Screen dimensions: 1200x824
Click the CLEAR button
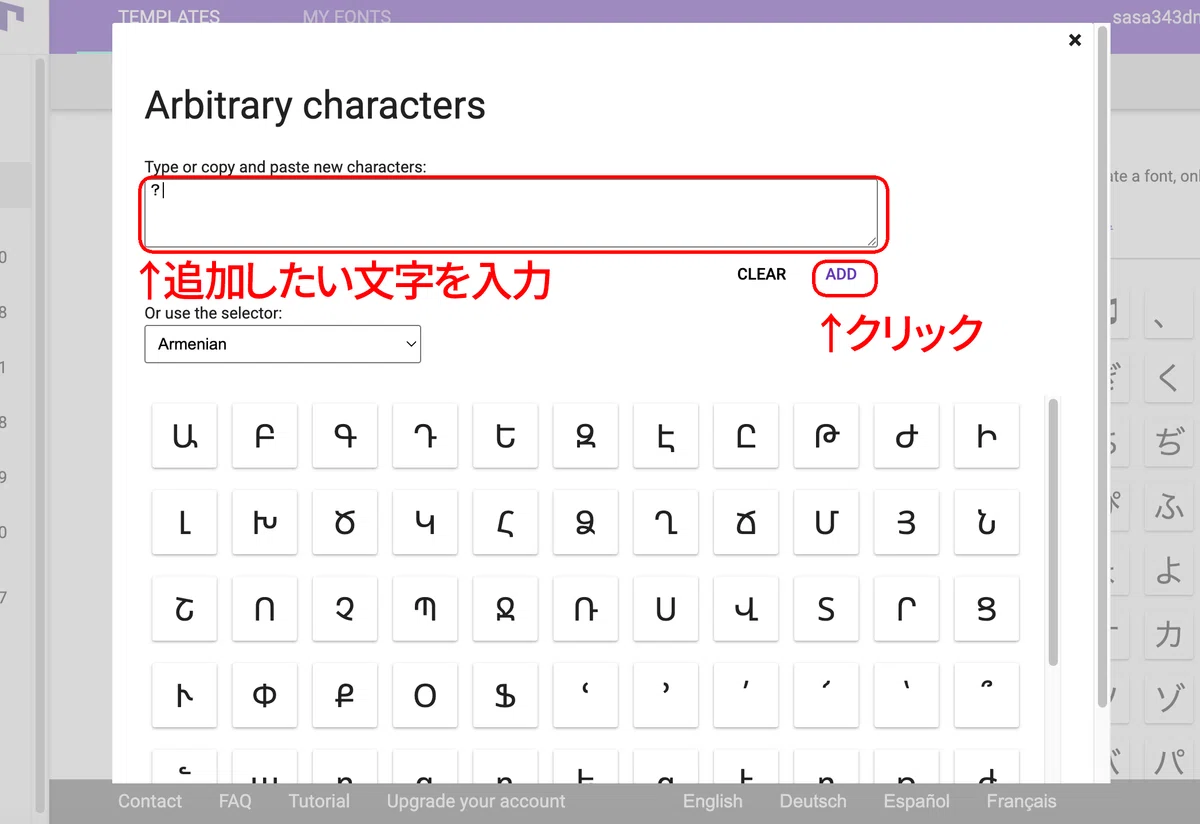[x=762, y=274]
